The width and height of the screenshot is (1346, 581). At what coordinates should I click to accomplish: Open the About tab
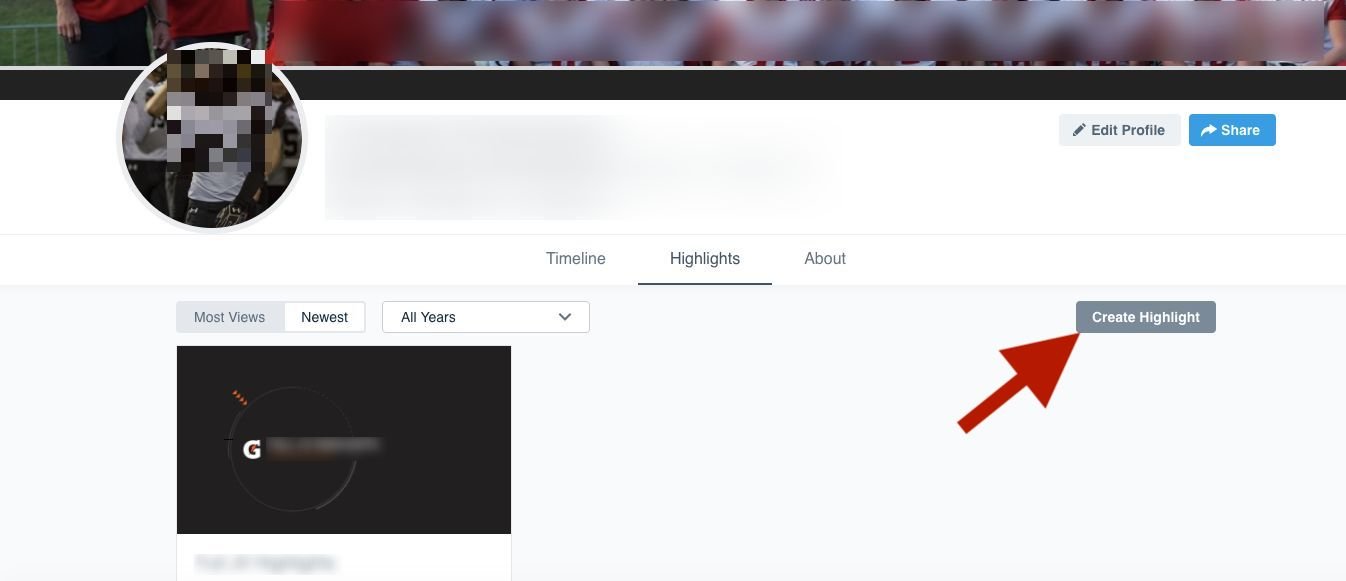(x=824, y=258)
